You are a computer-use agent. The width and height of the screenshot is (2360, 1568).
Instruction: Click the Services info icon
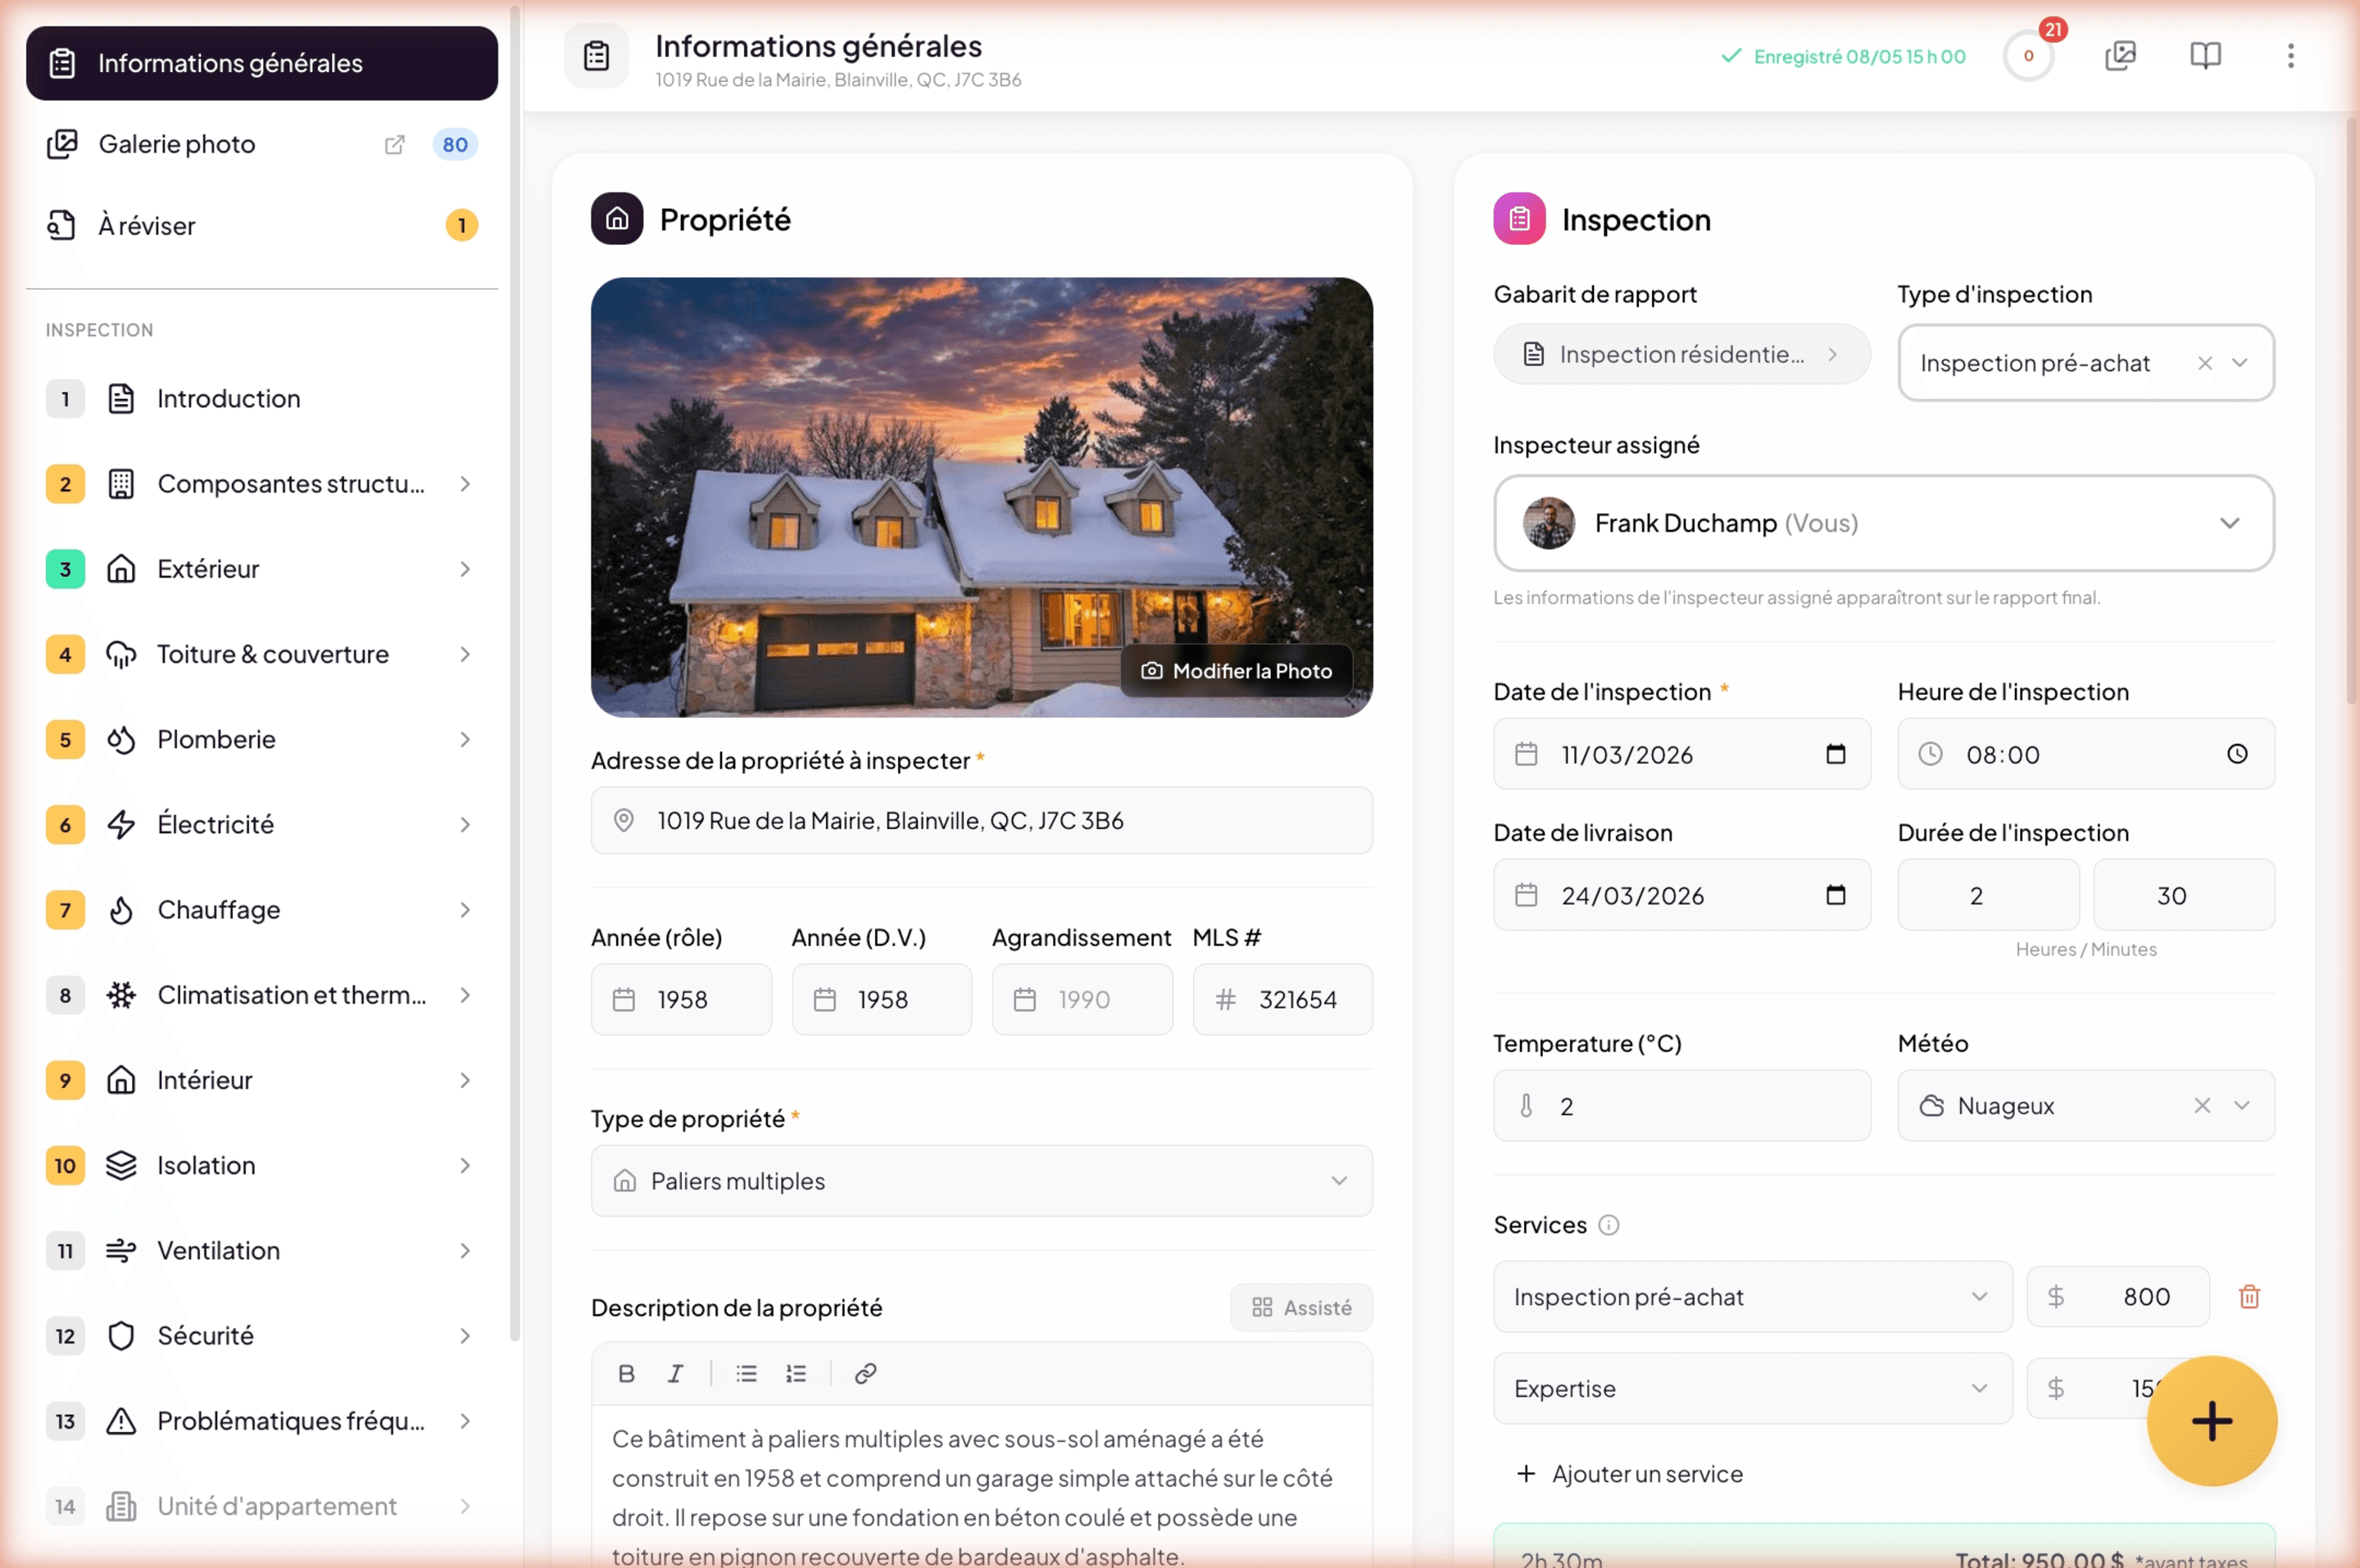click(1609, 1225)
